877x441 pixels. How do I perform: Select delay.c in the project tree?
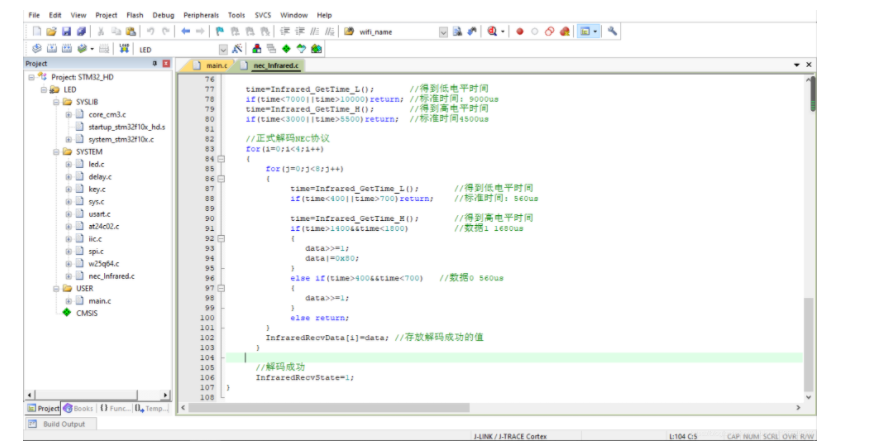click(x=100, y=177)
